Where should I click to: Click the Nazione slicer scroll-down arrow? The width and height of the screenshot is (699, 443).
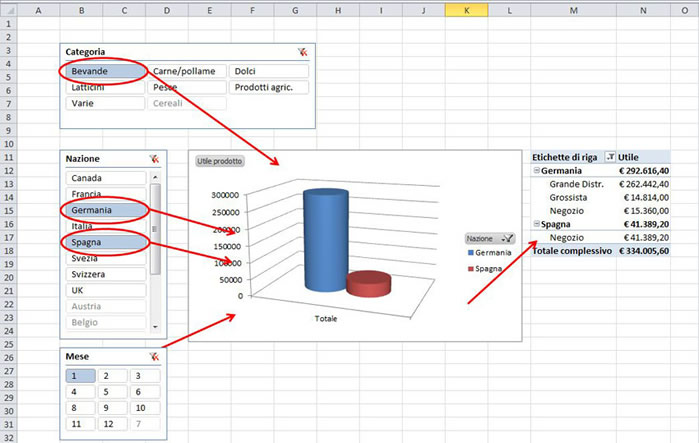pyautogui.click(x=155, y=327)
